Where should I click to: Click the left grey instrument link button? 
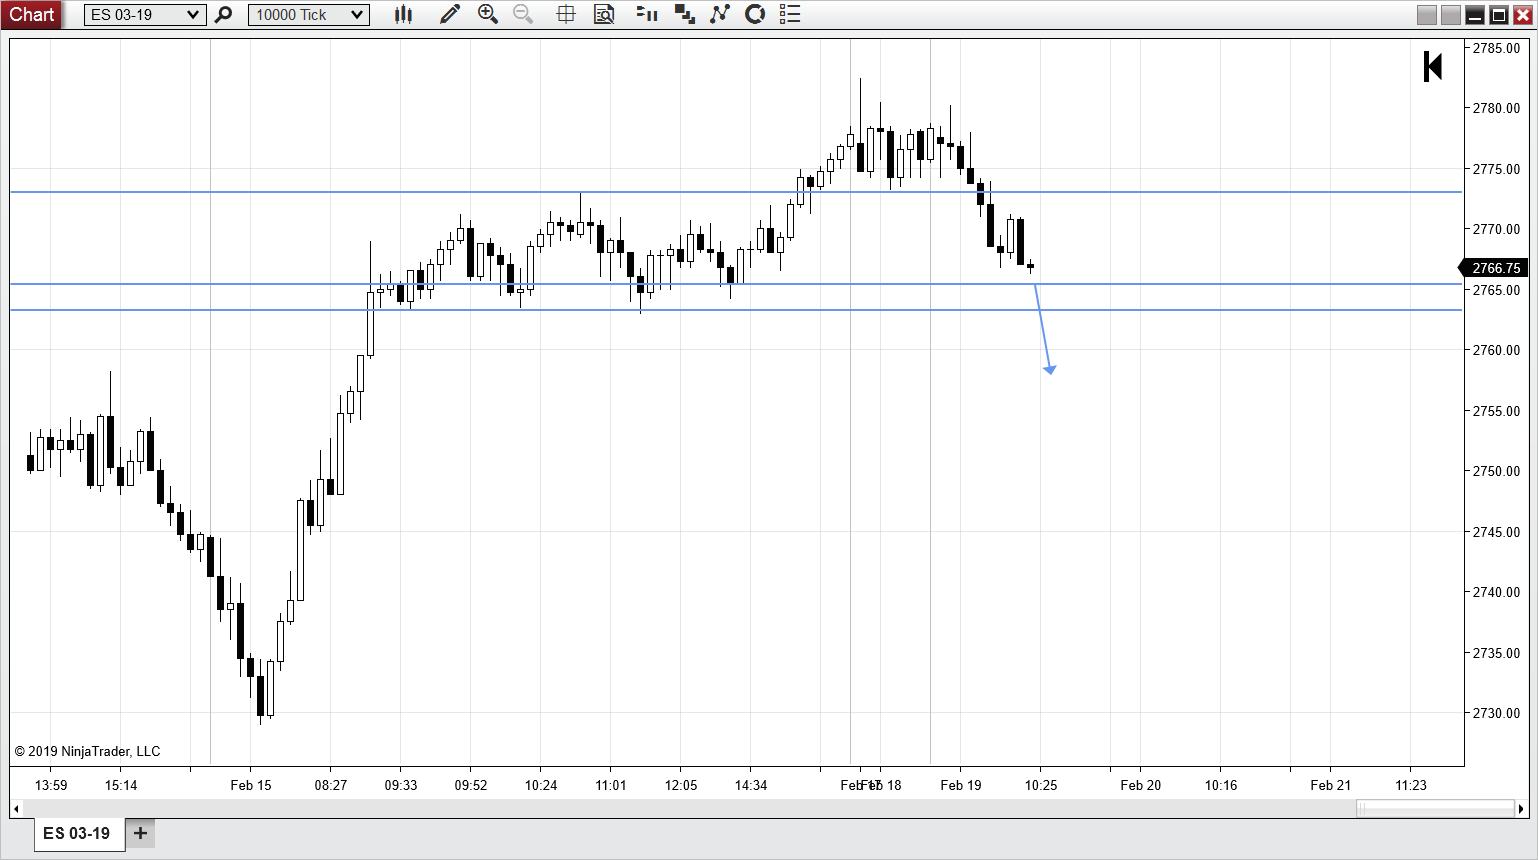pos(1427,15)
